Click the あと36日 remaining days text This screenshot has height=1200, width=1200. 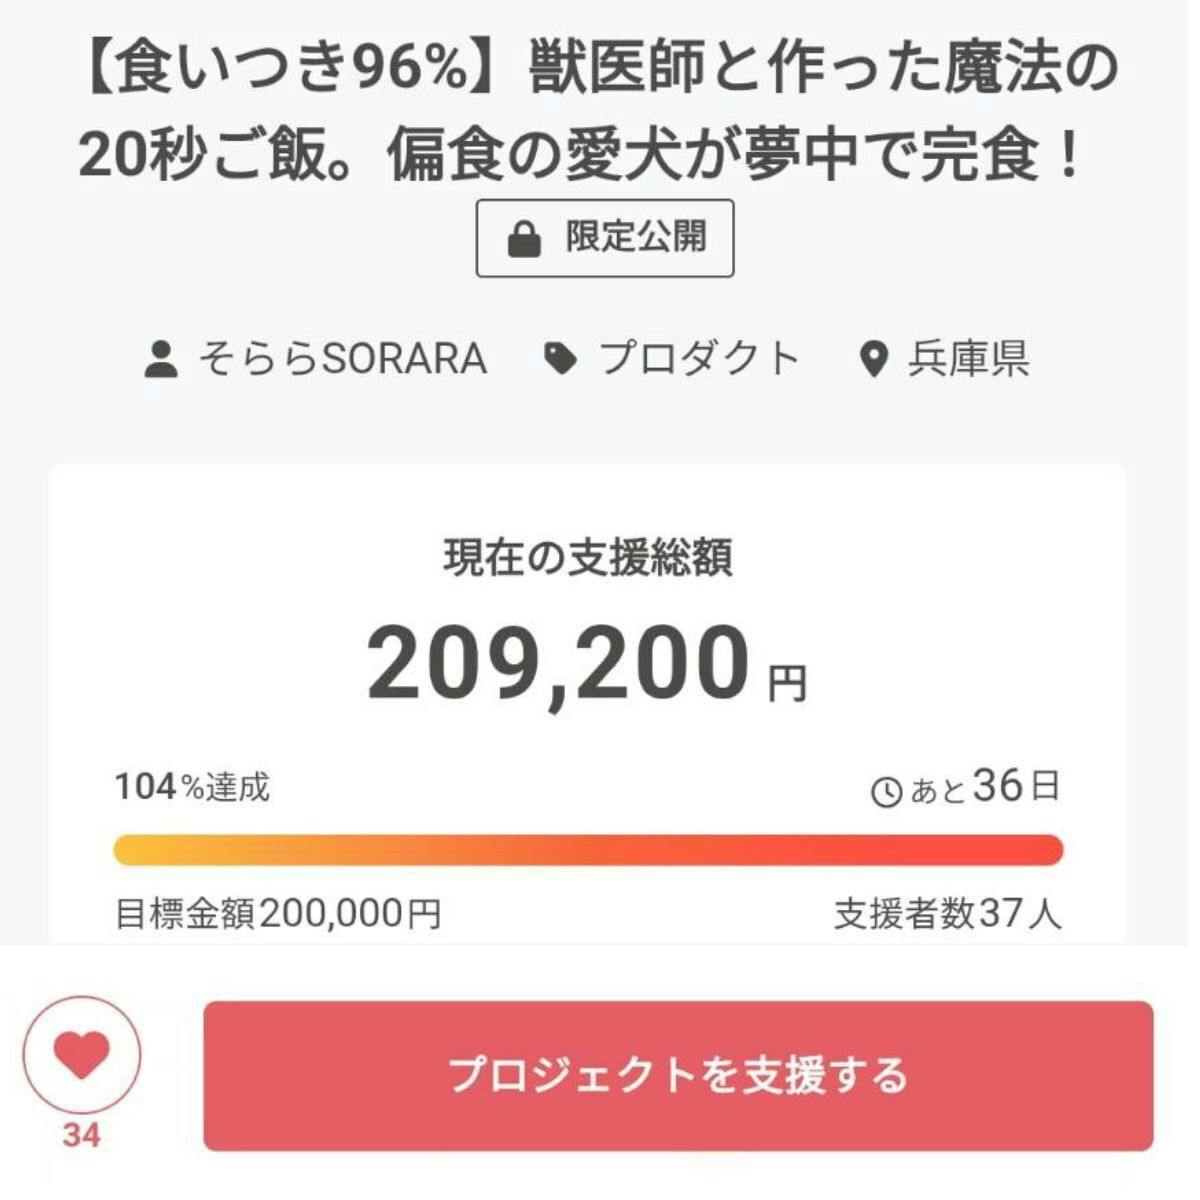(984, 788)
